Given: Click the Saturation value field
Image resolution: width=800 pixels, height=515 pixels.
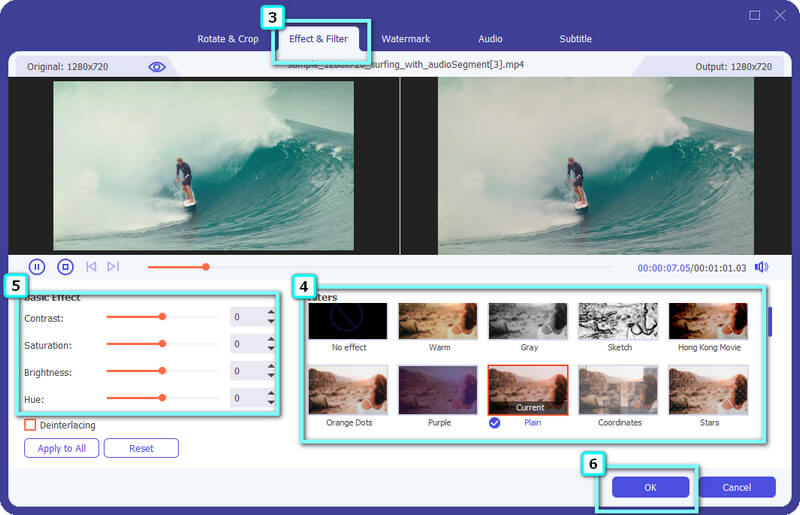Looking at the screenshot, I should [x=247, y=344].
